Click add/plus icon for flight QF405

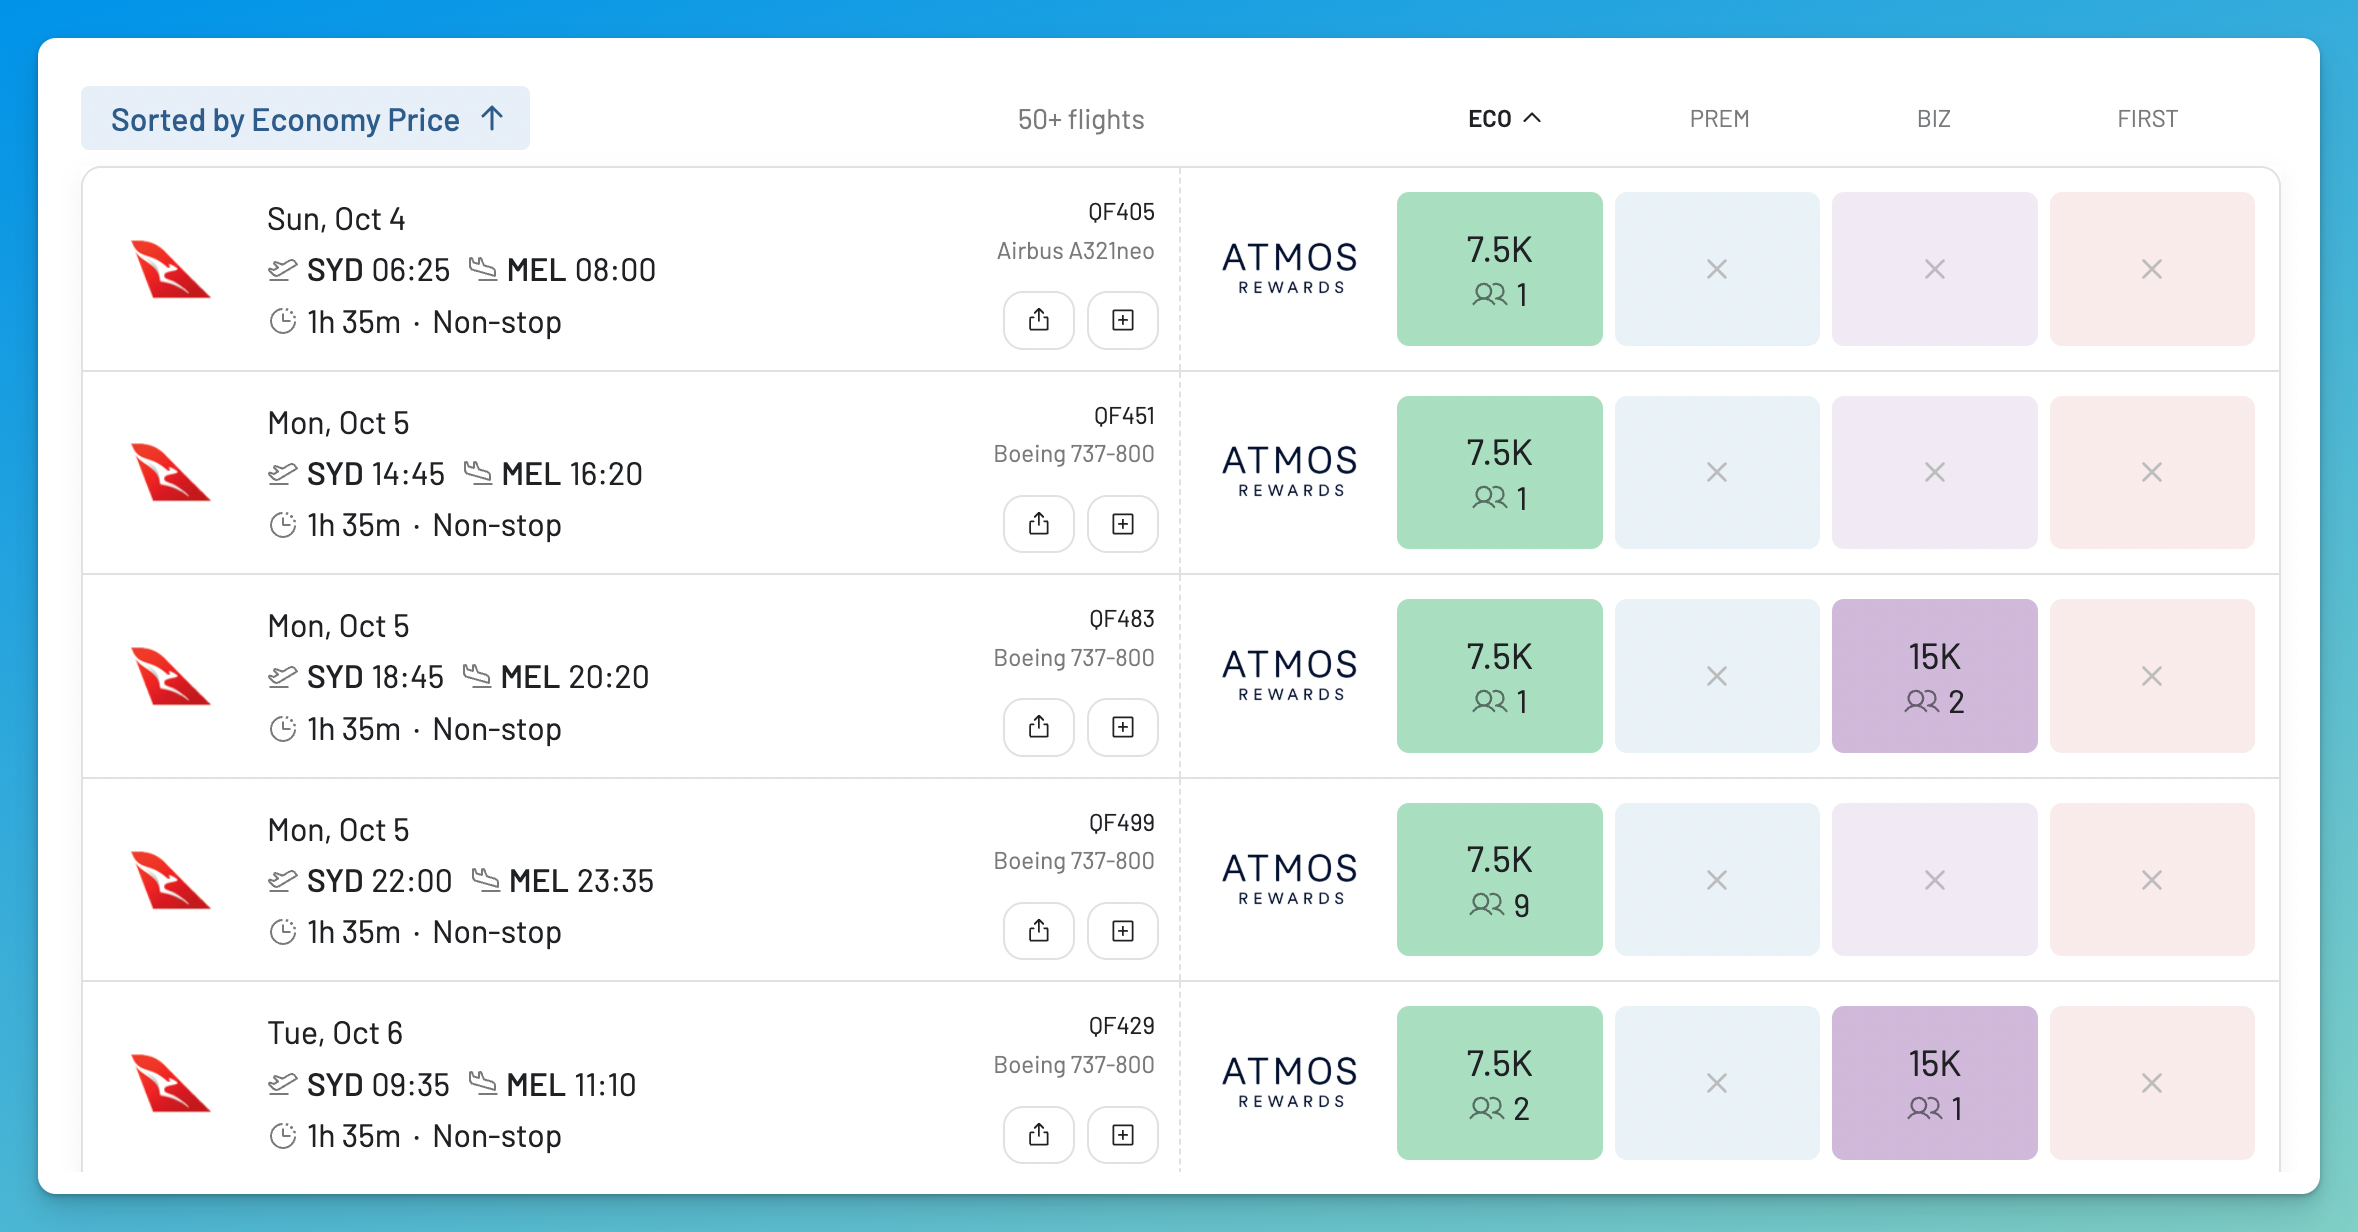[1123, 320]
